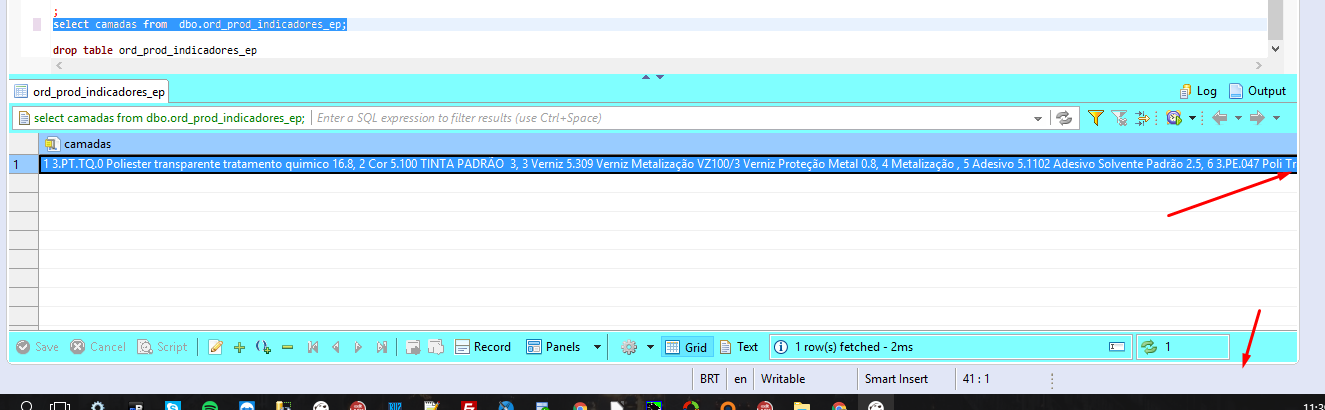Navigate back with the left arrow

(1219, 118)
